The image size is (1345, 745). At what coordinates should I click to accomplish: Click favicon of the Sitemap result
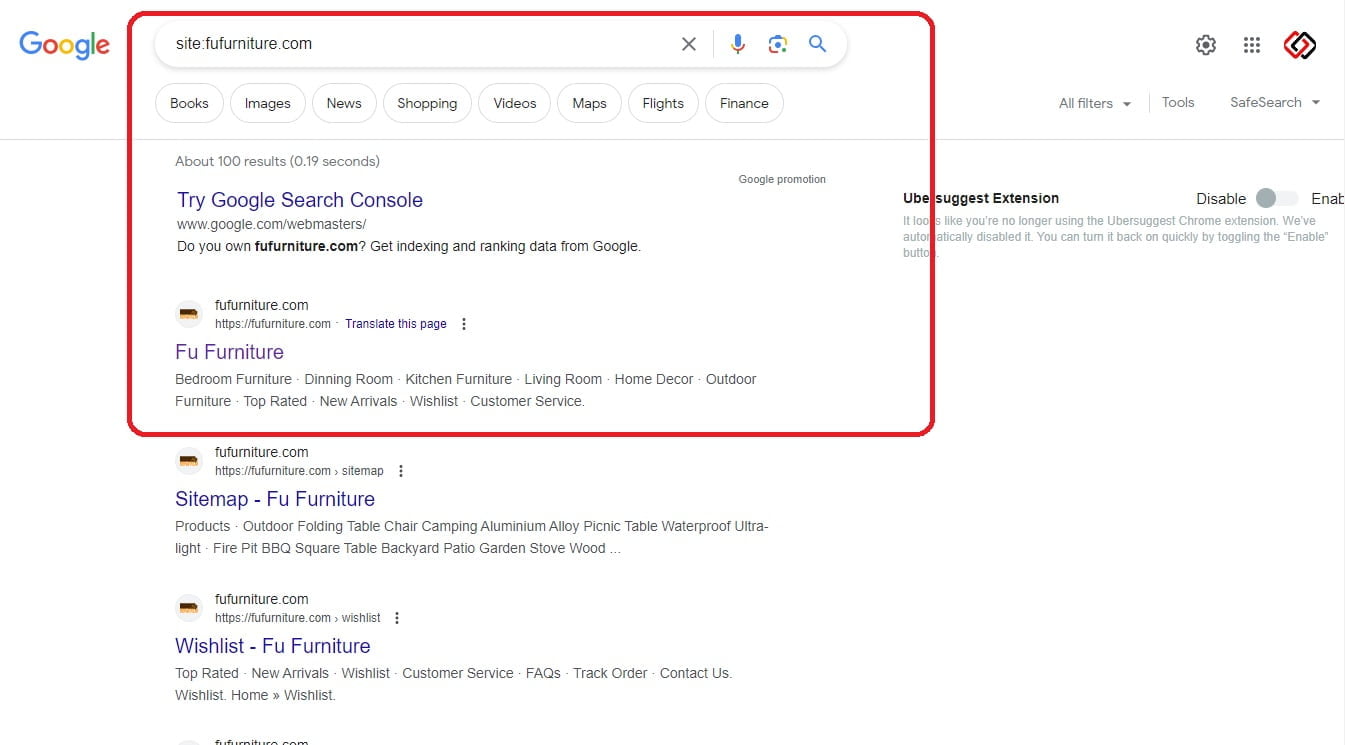189,461
